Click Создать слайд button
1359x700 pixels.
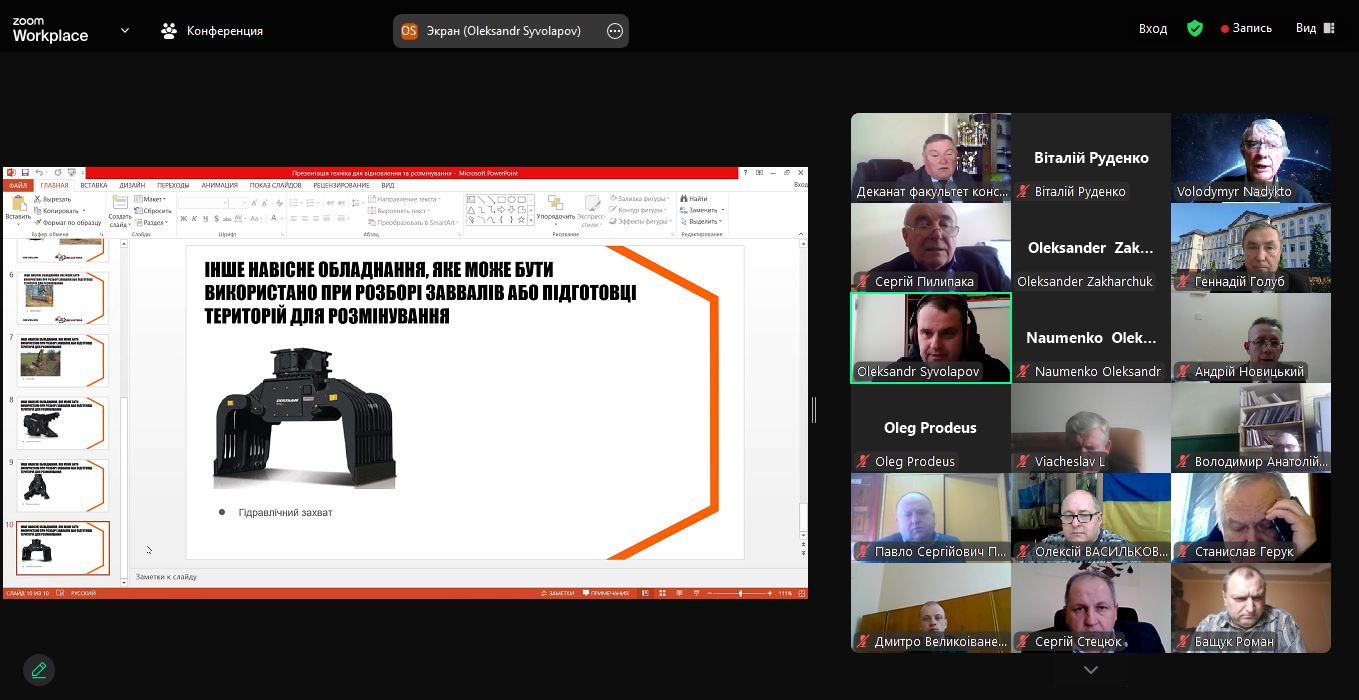120,210
